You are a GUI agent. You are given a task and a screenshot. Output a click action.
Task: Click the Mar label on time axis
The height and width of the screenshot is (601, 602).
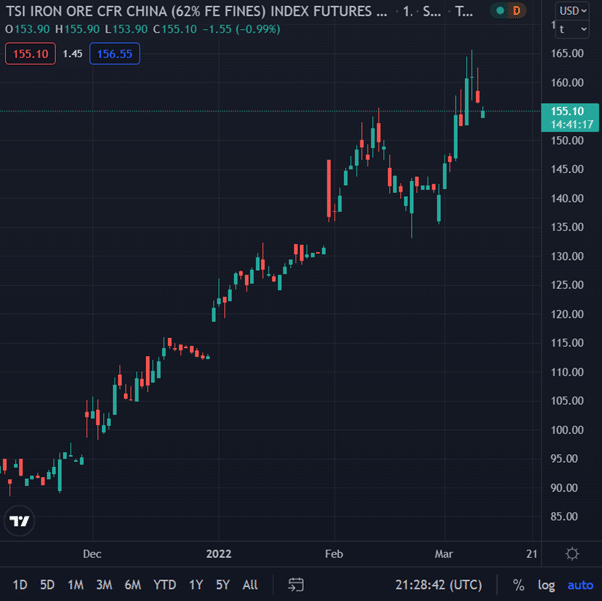(x=444, y=554)
